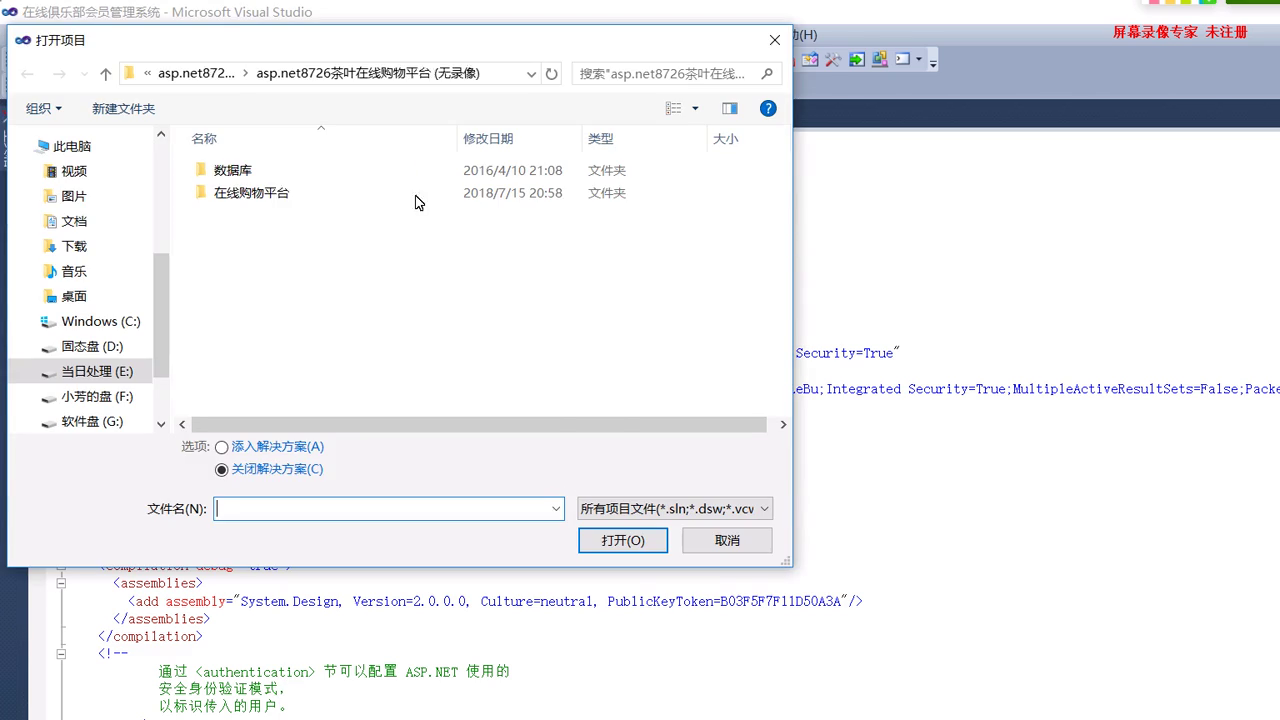Select the 软件盘 (G:) drive
Viewport: 1280px width, 720px height.
coord(92,421)
